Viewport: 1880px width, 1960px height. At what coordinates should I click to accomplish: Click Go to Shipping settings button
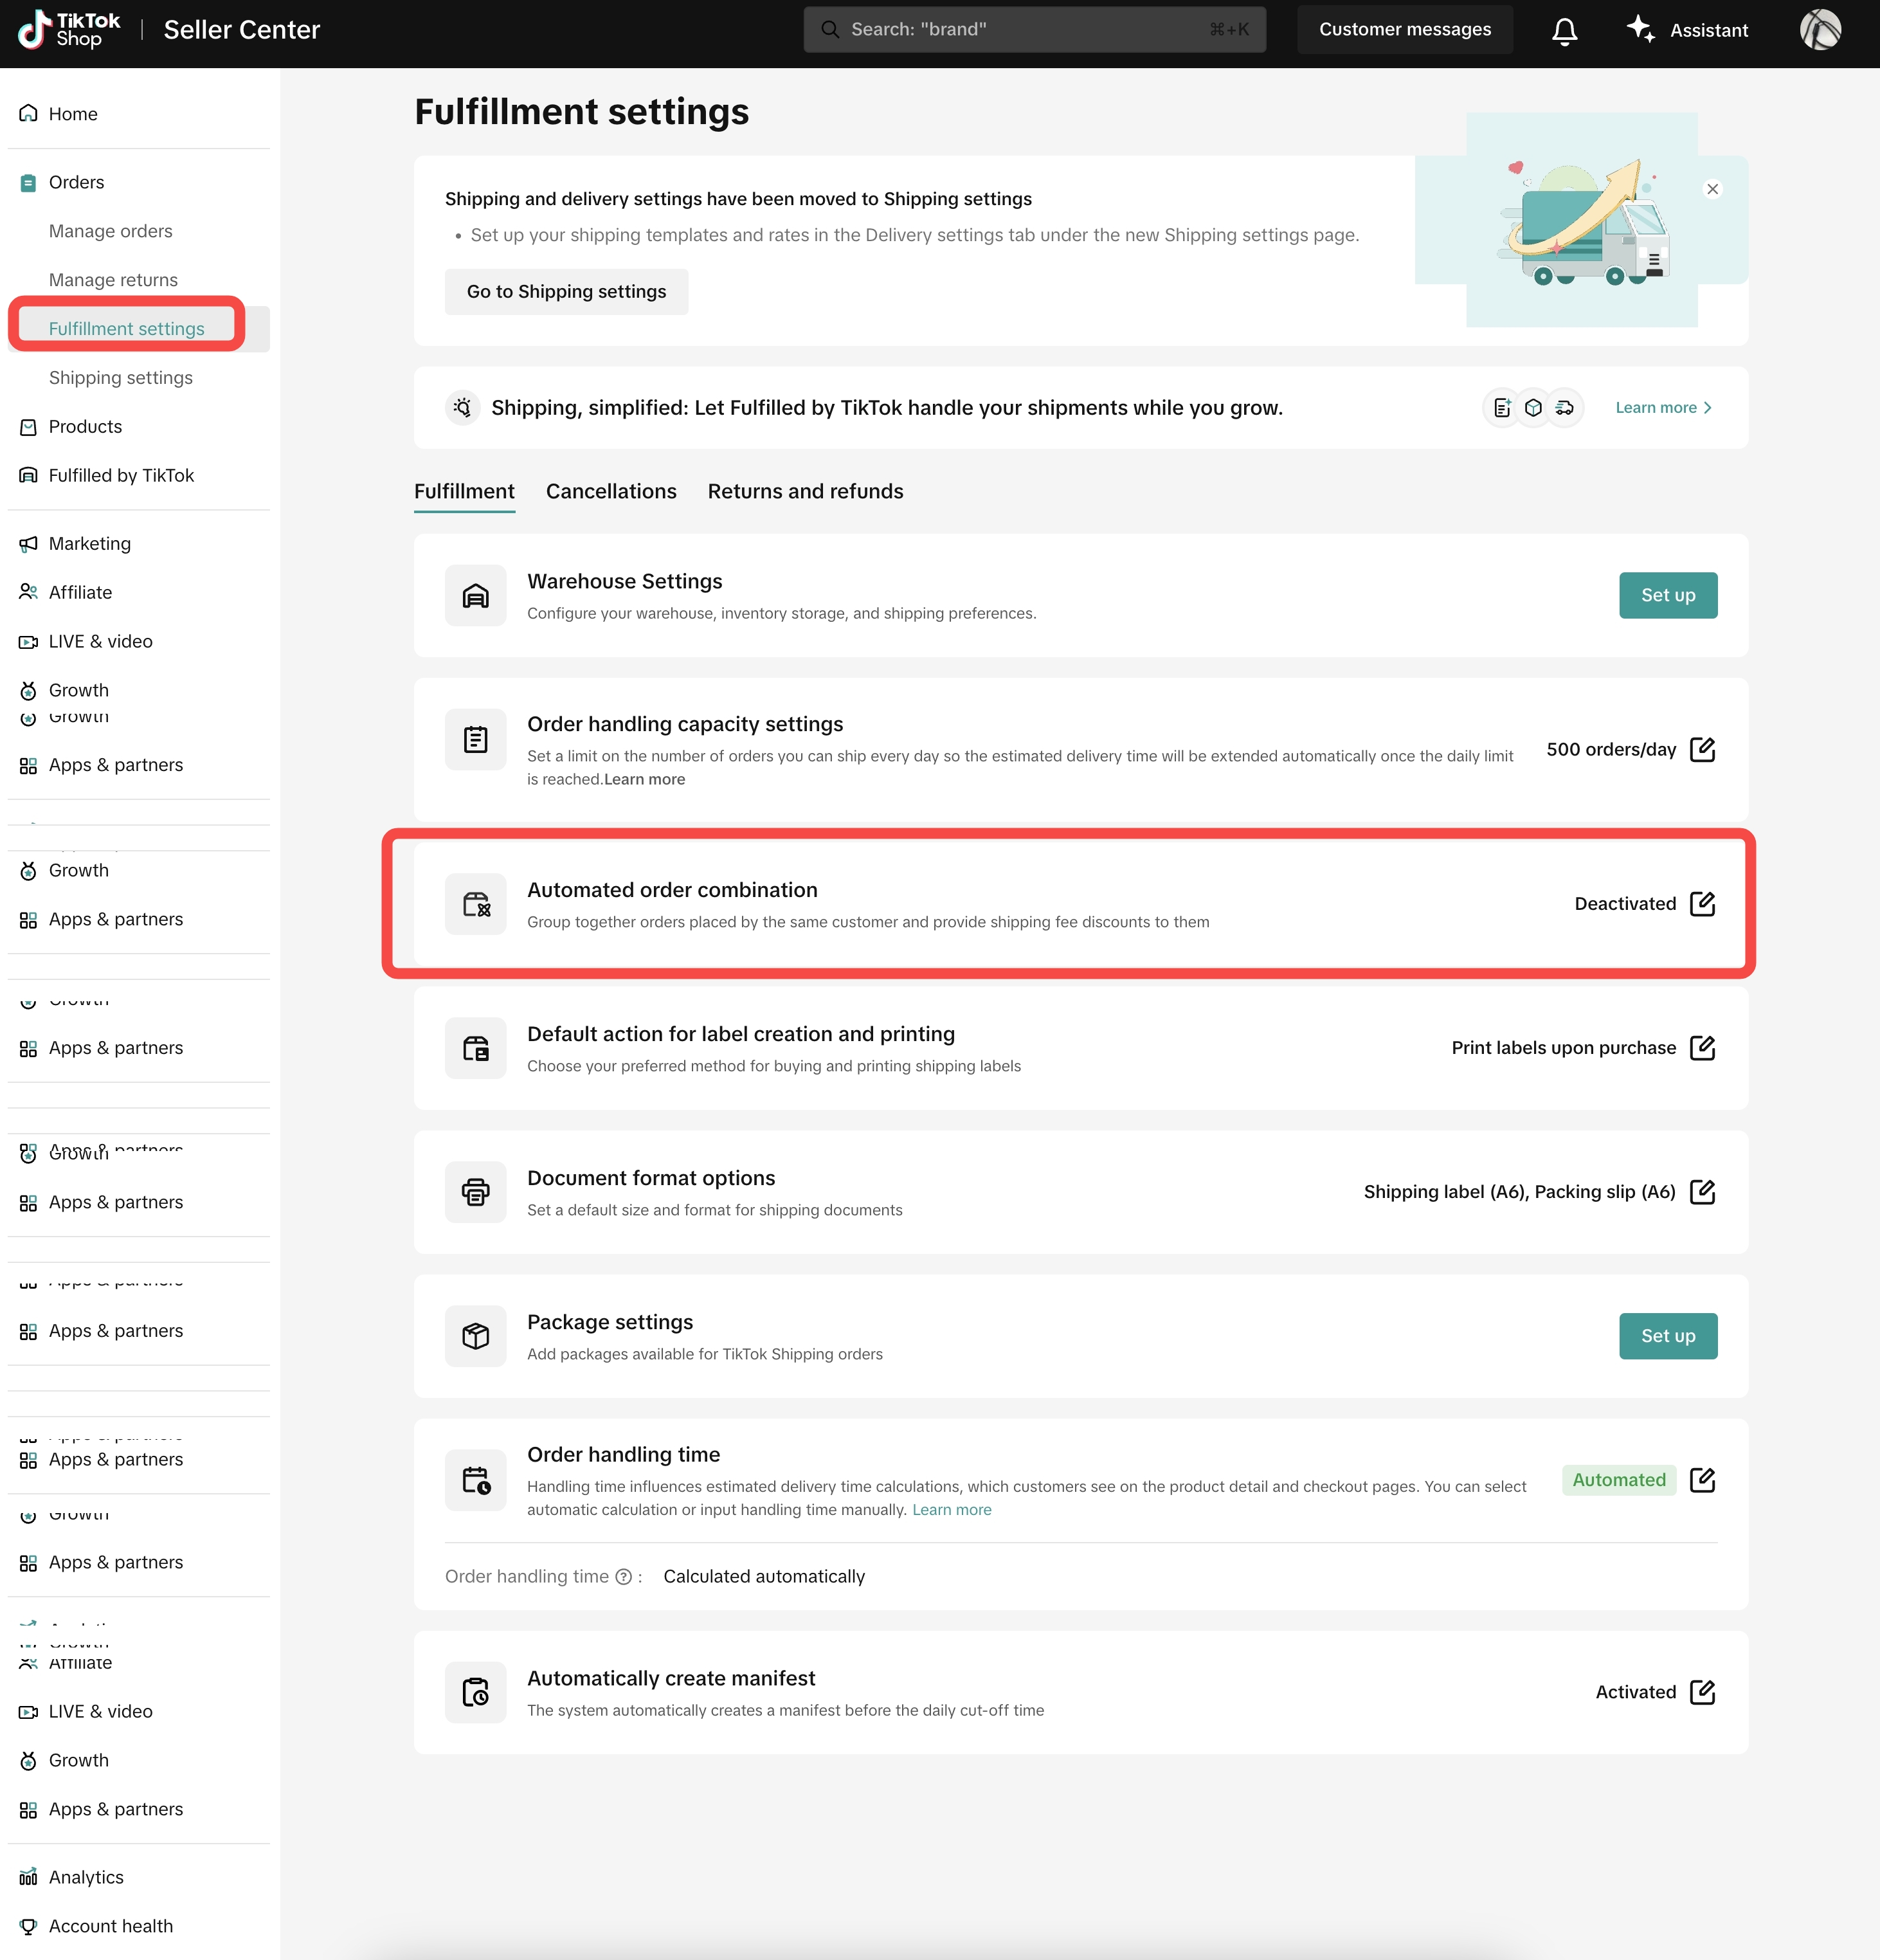tap(566, 292)
